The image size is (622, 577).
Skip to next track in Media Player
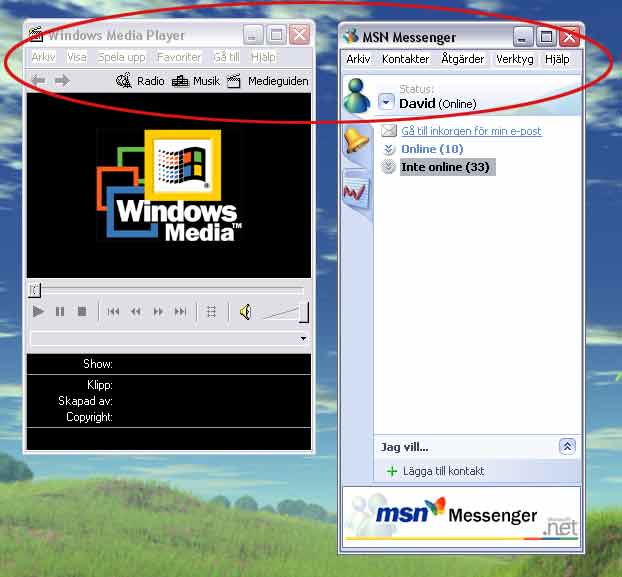(x=180, y=312)
